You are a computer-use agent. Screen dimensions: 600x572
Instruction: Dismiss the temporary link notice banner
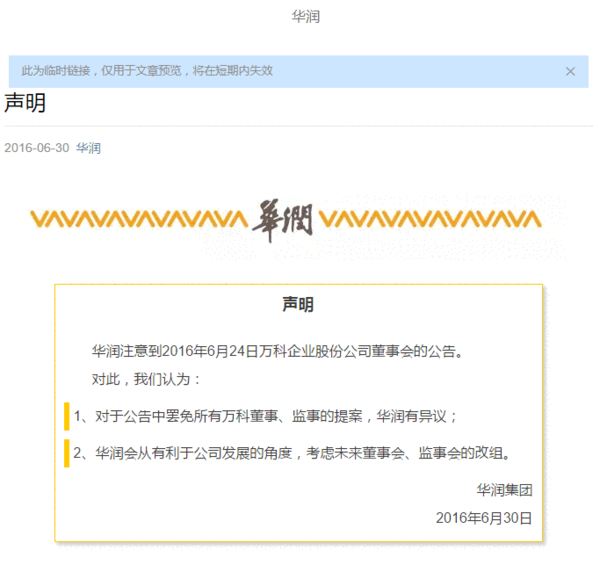570,72
